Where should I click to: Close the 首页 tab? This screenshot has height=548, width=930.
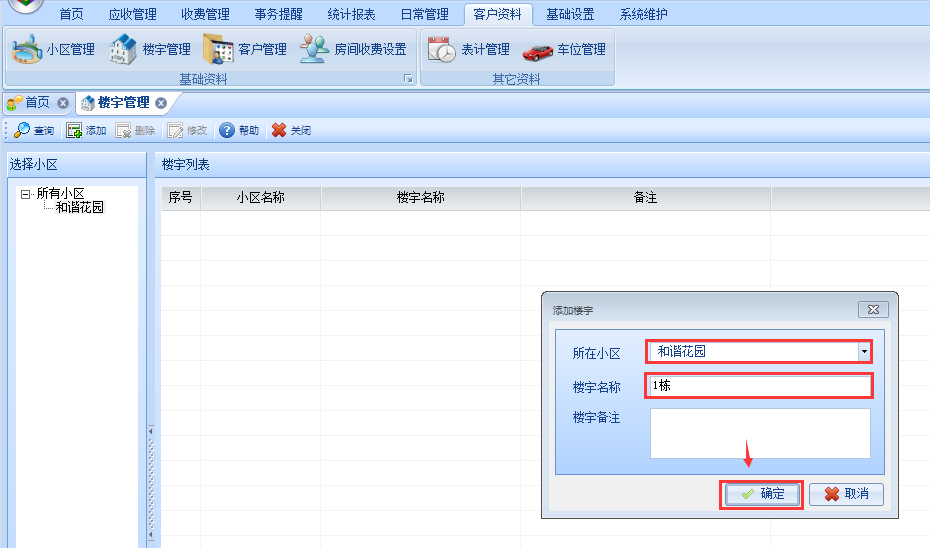63,103
